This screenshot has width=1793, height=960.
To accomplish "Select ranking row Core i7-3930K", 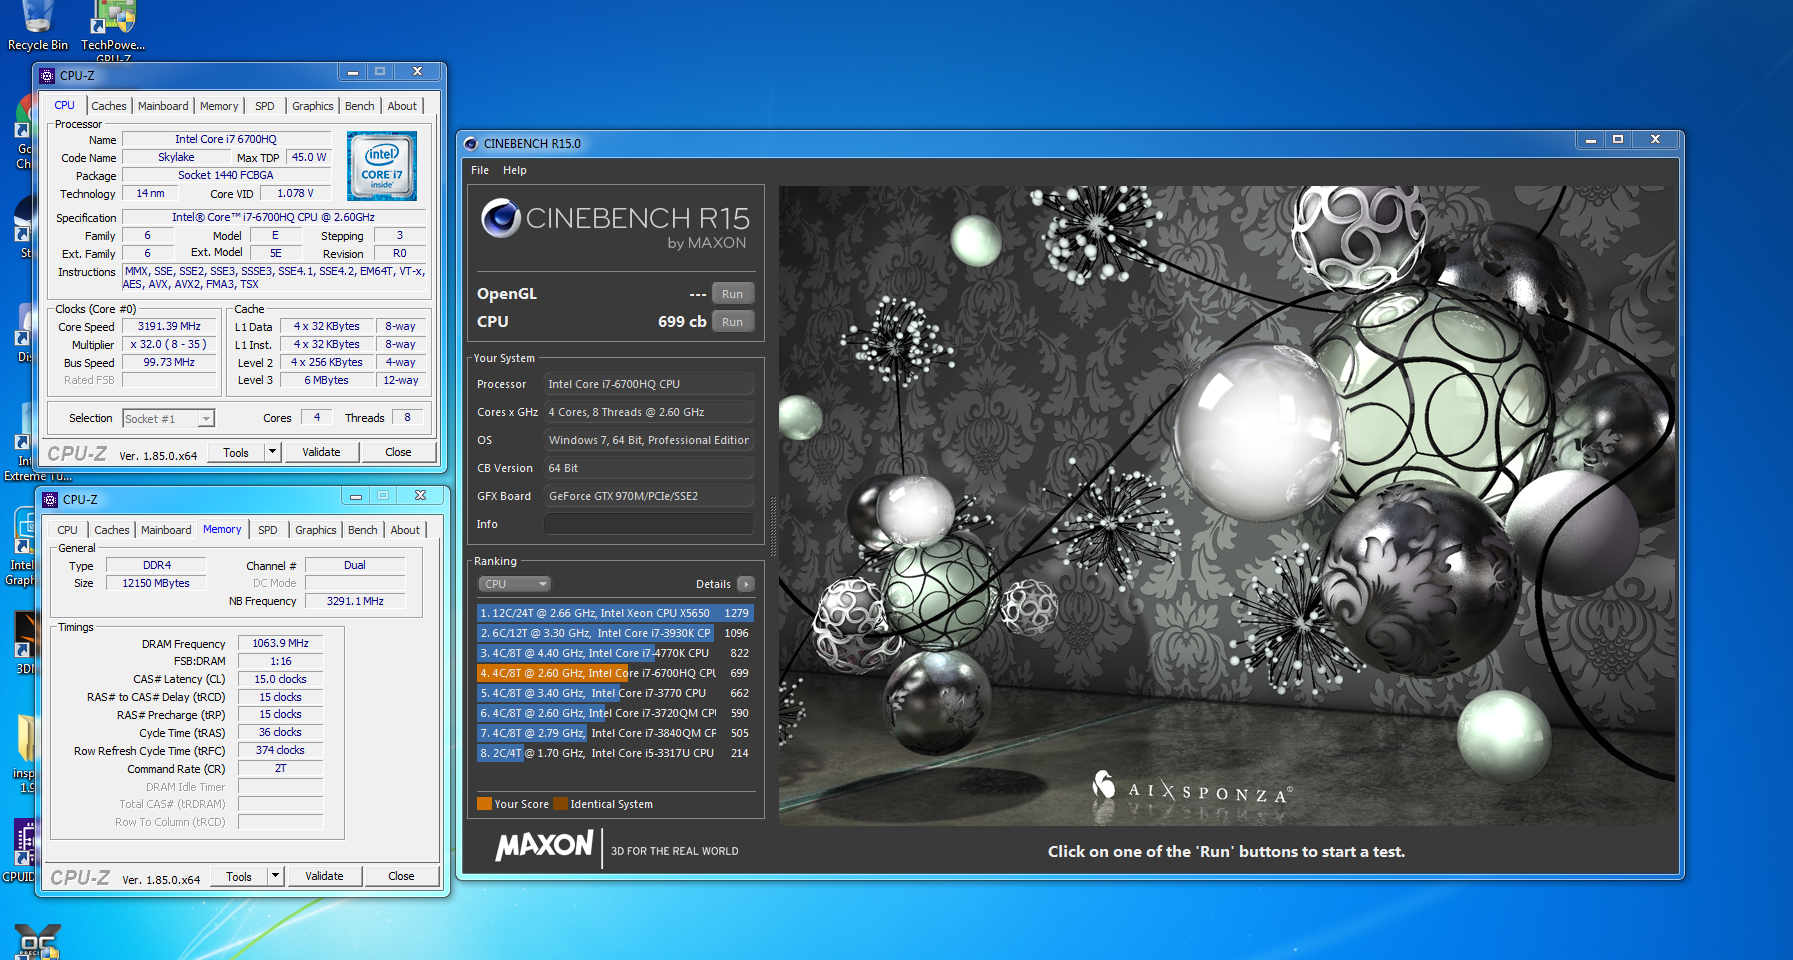I will (x=615, y=633).
